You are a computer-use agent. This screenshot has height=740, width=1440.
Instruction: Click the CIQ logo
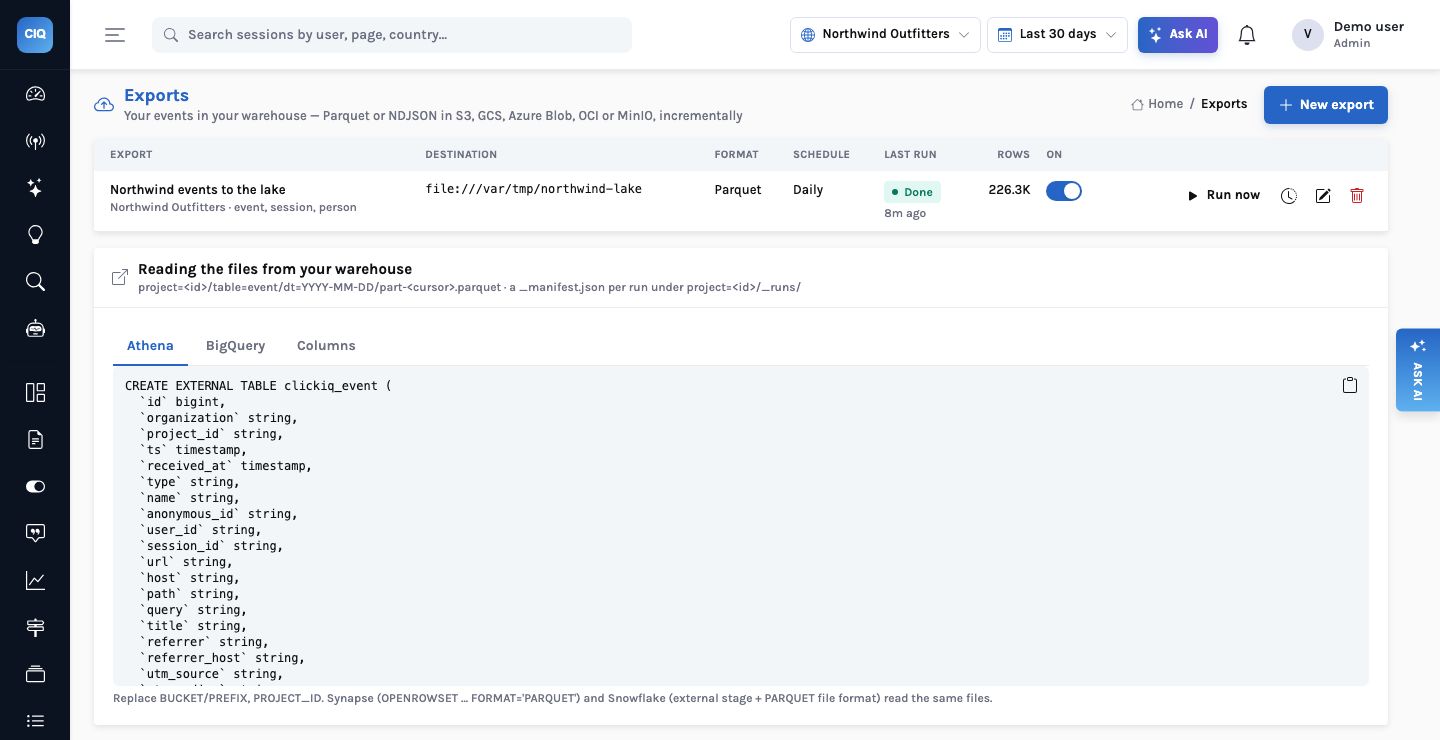pos(35,34)
